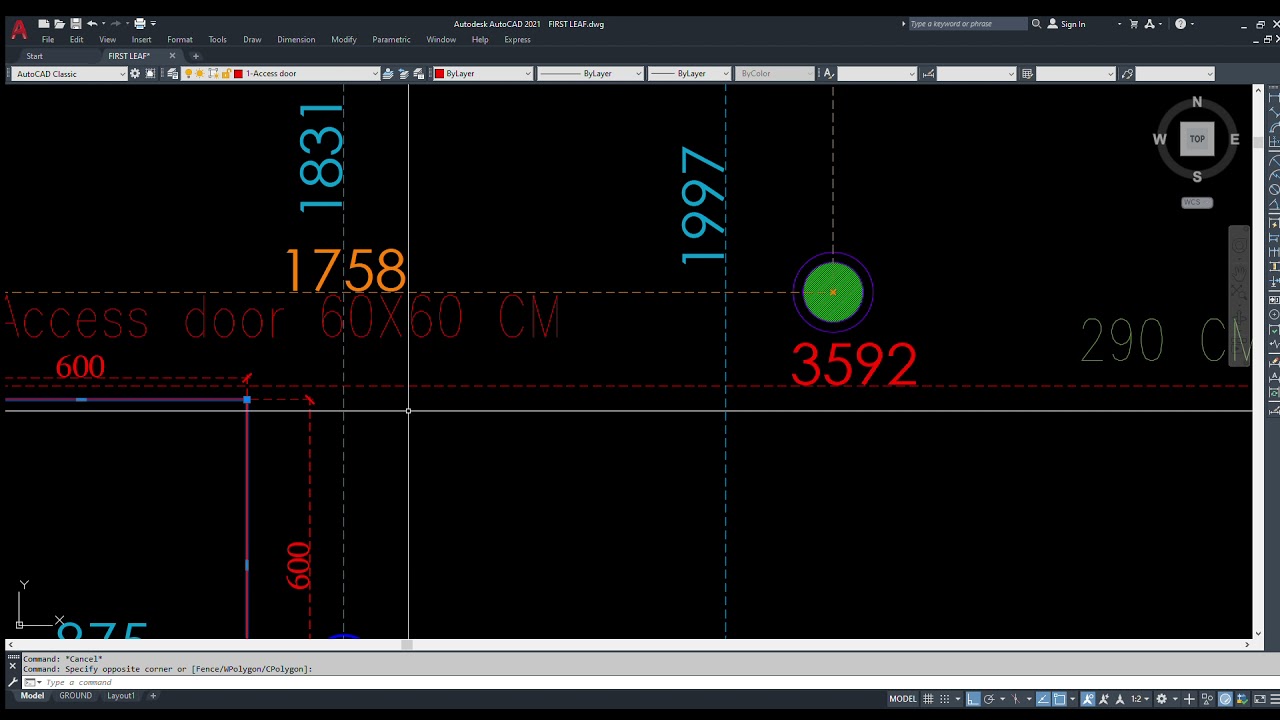Screen dimensions: 1280x720
Task: Toggle 2D Object Snap in status bar
Action: click(x=1060, y=699)
